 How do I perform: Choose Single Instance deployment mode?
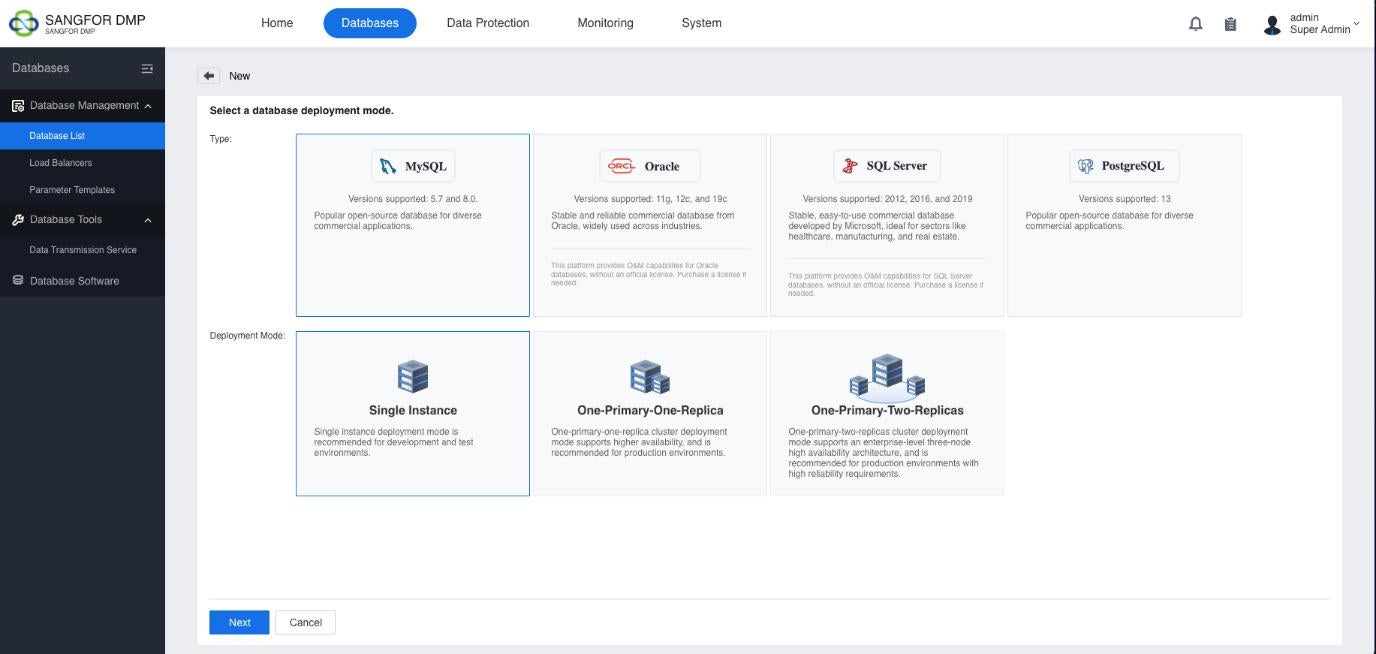(413, 413)
